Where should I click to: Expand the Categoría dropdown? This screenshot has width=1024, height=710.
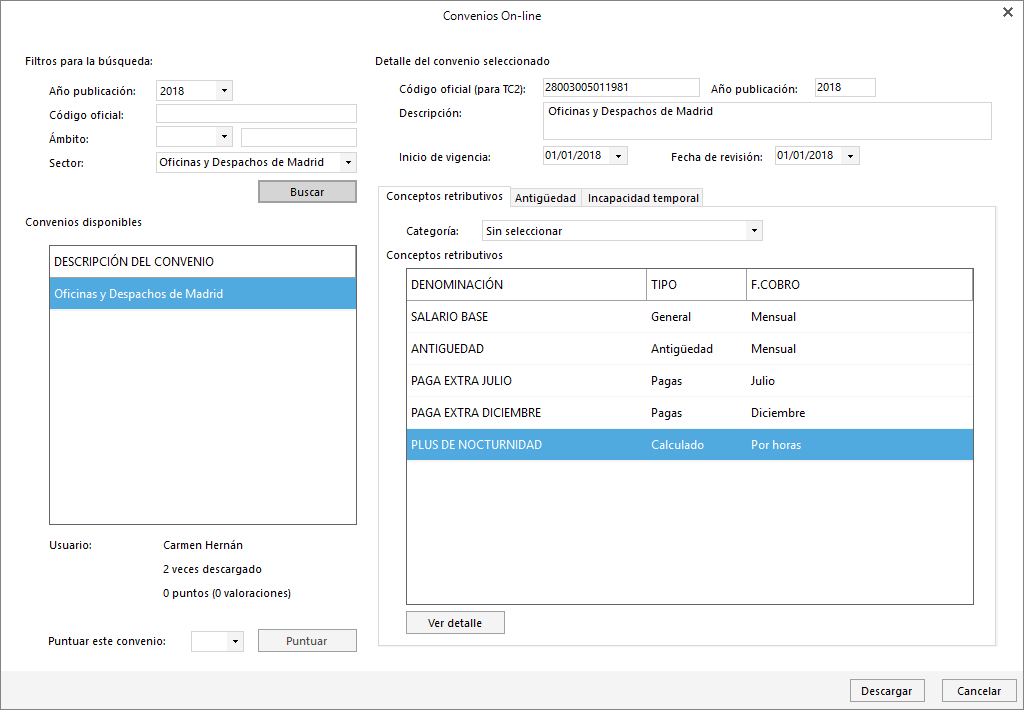[x=753, y=231]
